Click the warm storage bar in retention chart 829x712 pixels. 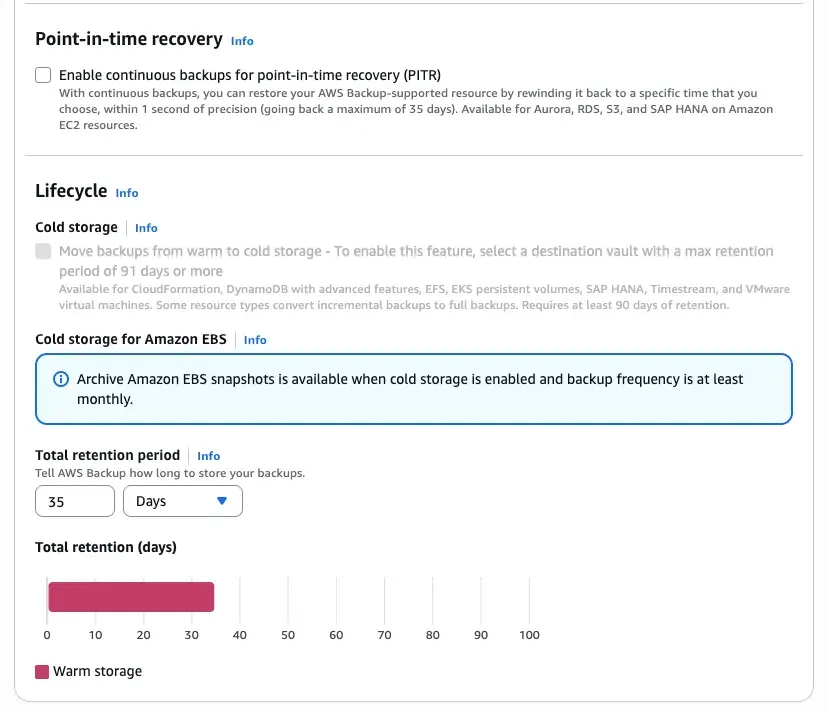131,597
